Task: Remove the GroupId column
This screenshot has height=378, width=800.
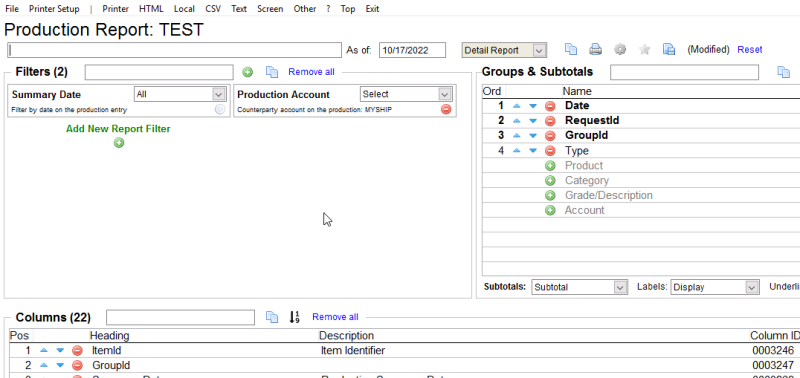Action: click(x=77, y=365)
